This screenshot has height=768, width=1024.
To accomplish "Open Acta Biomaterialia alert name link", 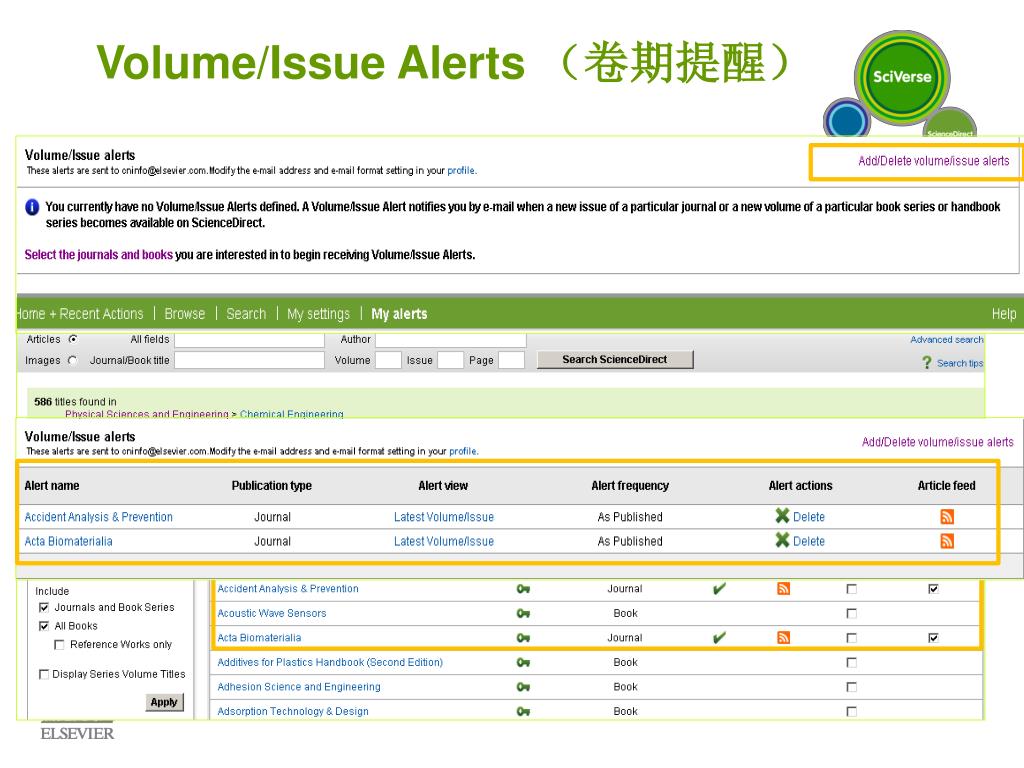I will [69, 541].
